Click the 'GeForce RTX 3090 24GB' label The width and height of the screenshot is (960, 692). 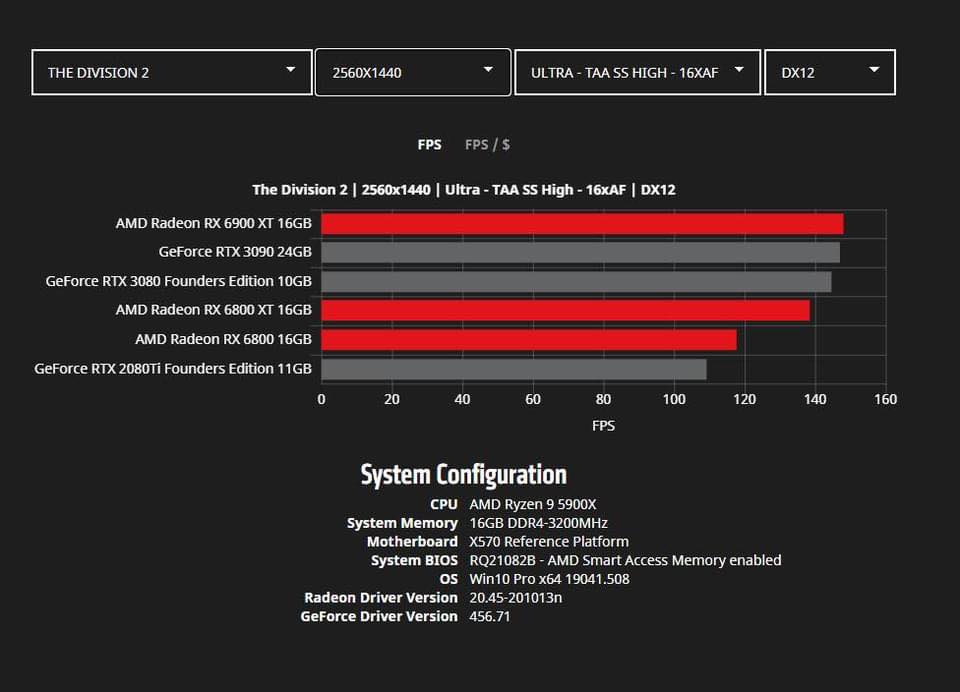[235, 252]
